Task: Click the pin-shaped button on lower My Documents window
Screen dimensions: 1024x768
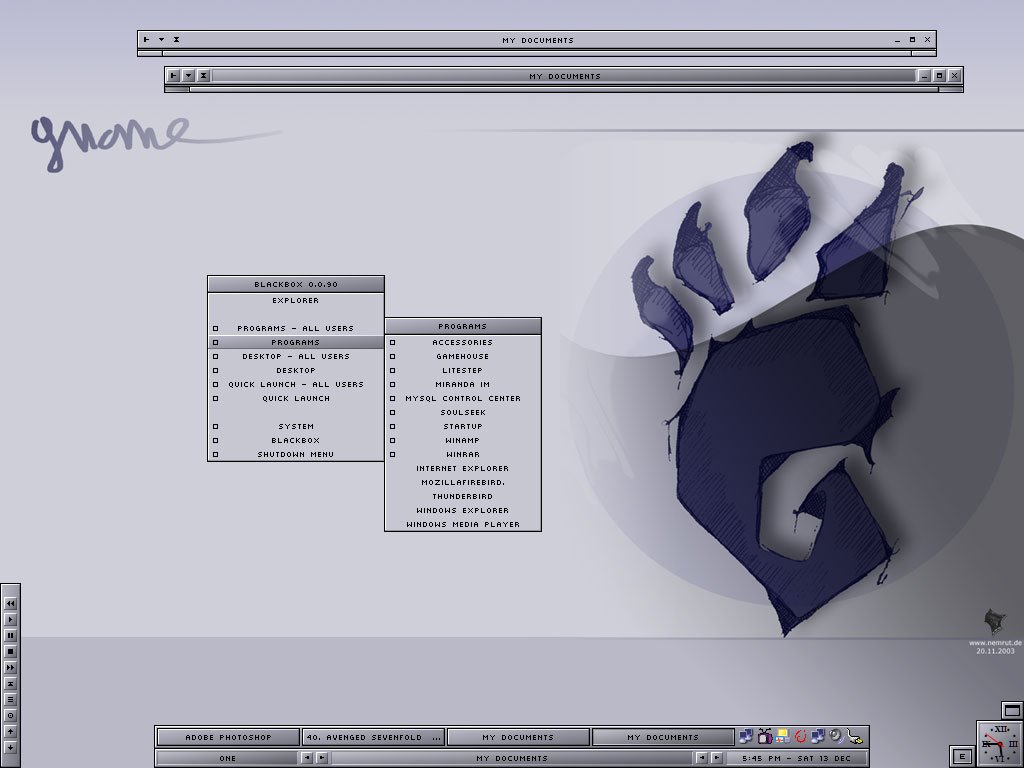Action: click(x=173, y=76)
